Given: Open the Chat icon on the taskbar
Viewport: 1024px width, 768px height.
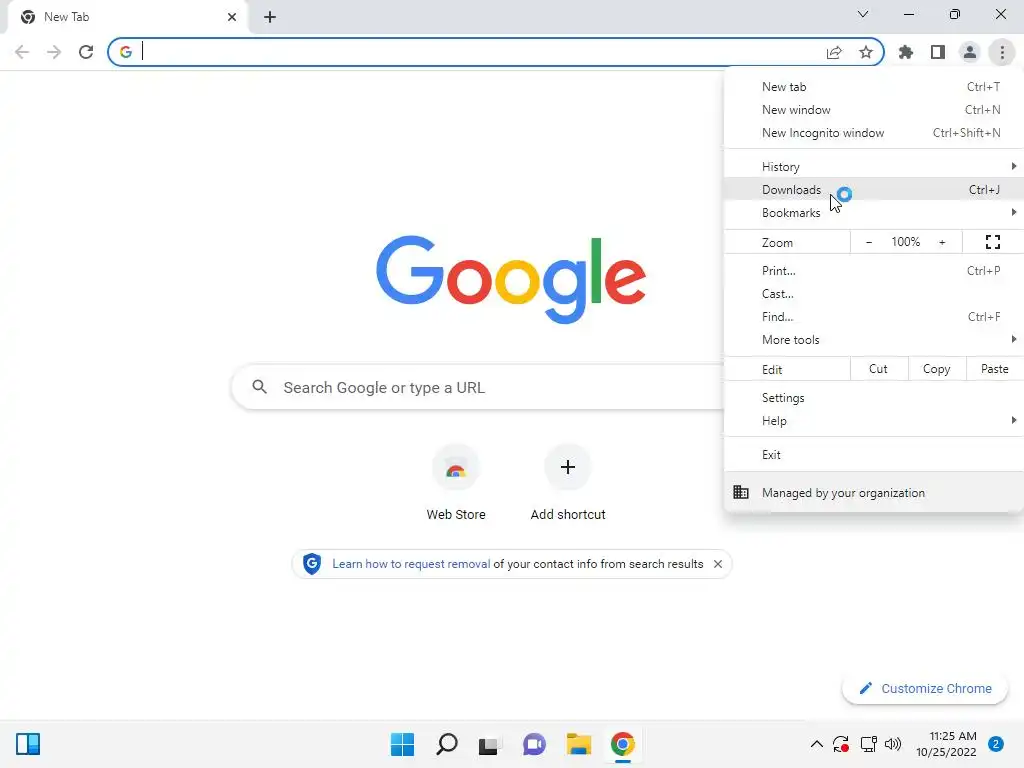Looking at the screenshot, I should (534, 744).
